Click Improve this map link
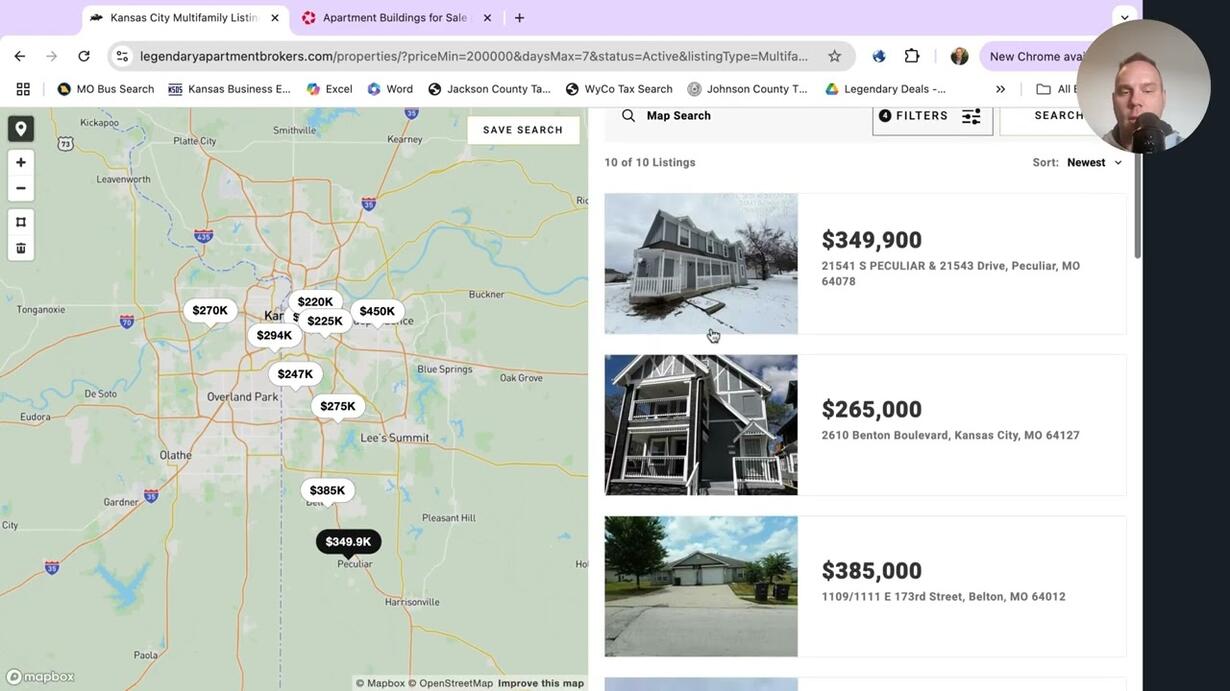Viewport: 1230px width, 691px height. click(541, 684)
